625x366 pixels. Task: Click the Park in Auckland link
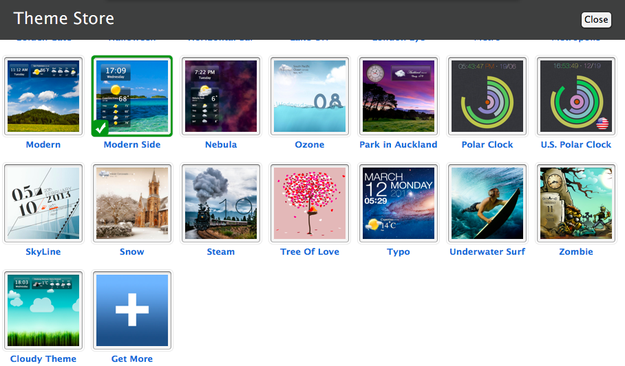tap(399, 145)
